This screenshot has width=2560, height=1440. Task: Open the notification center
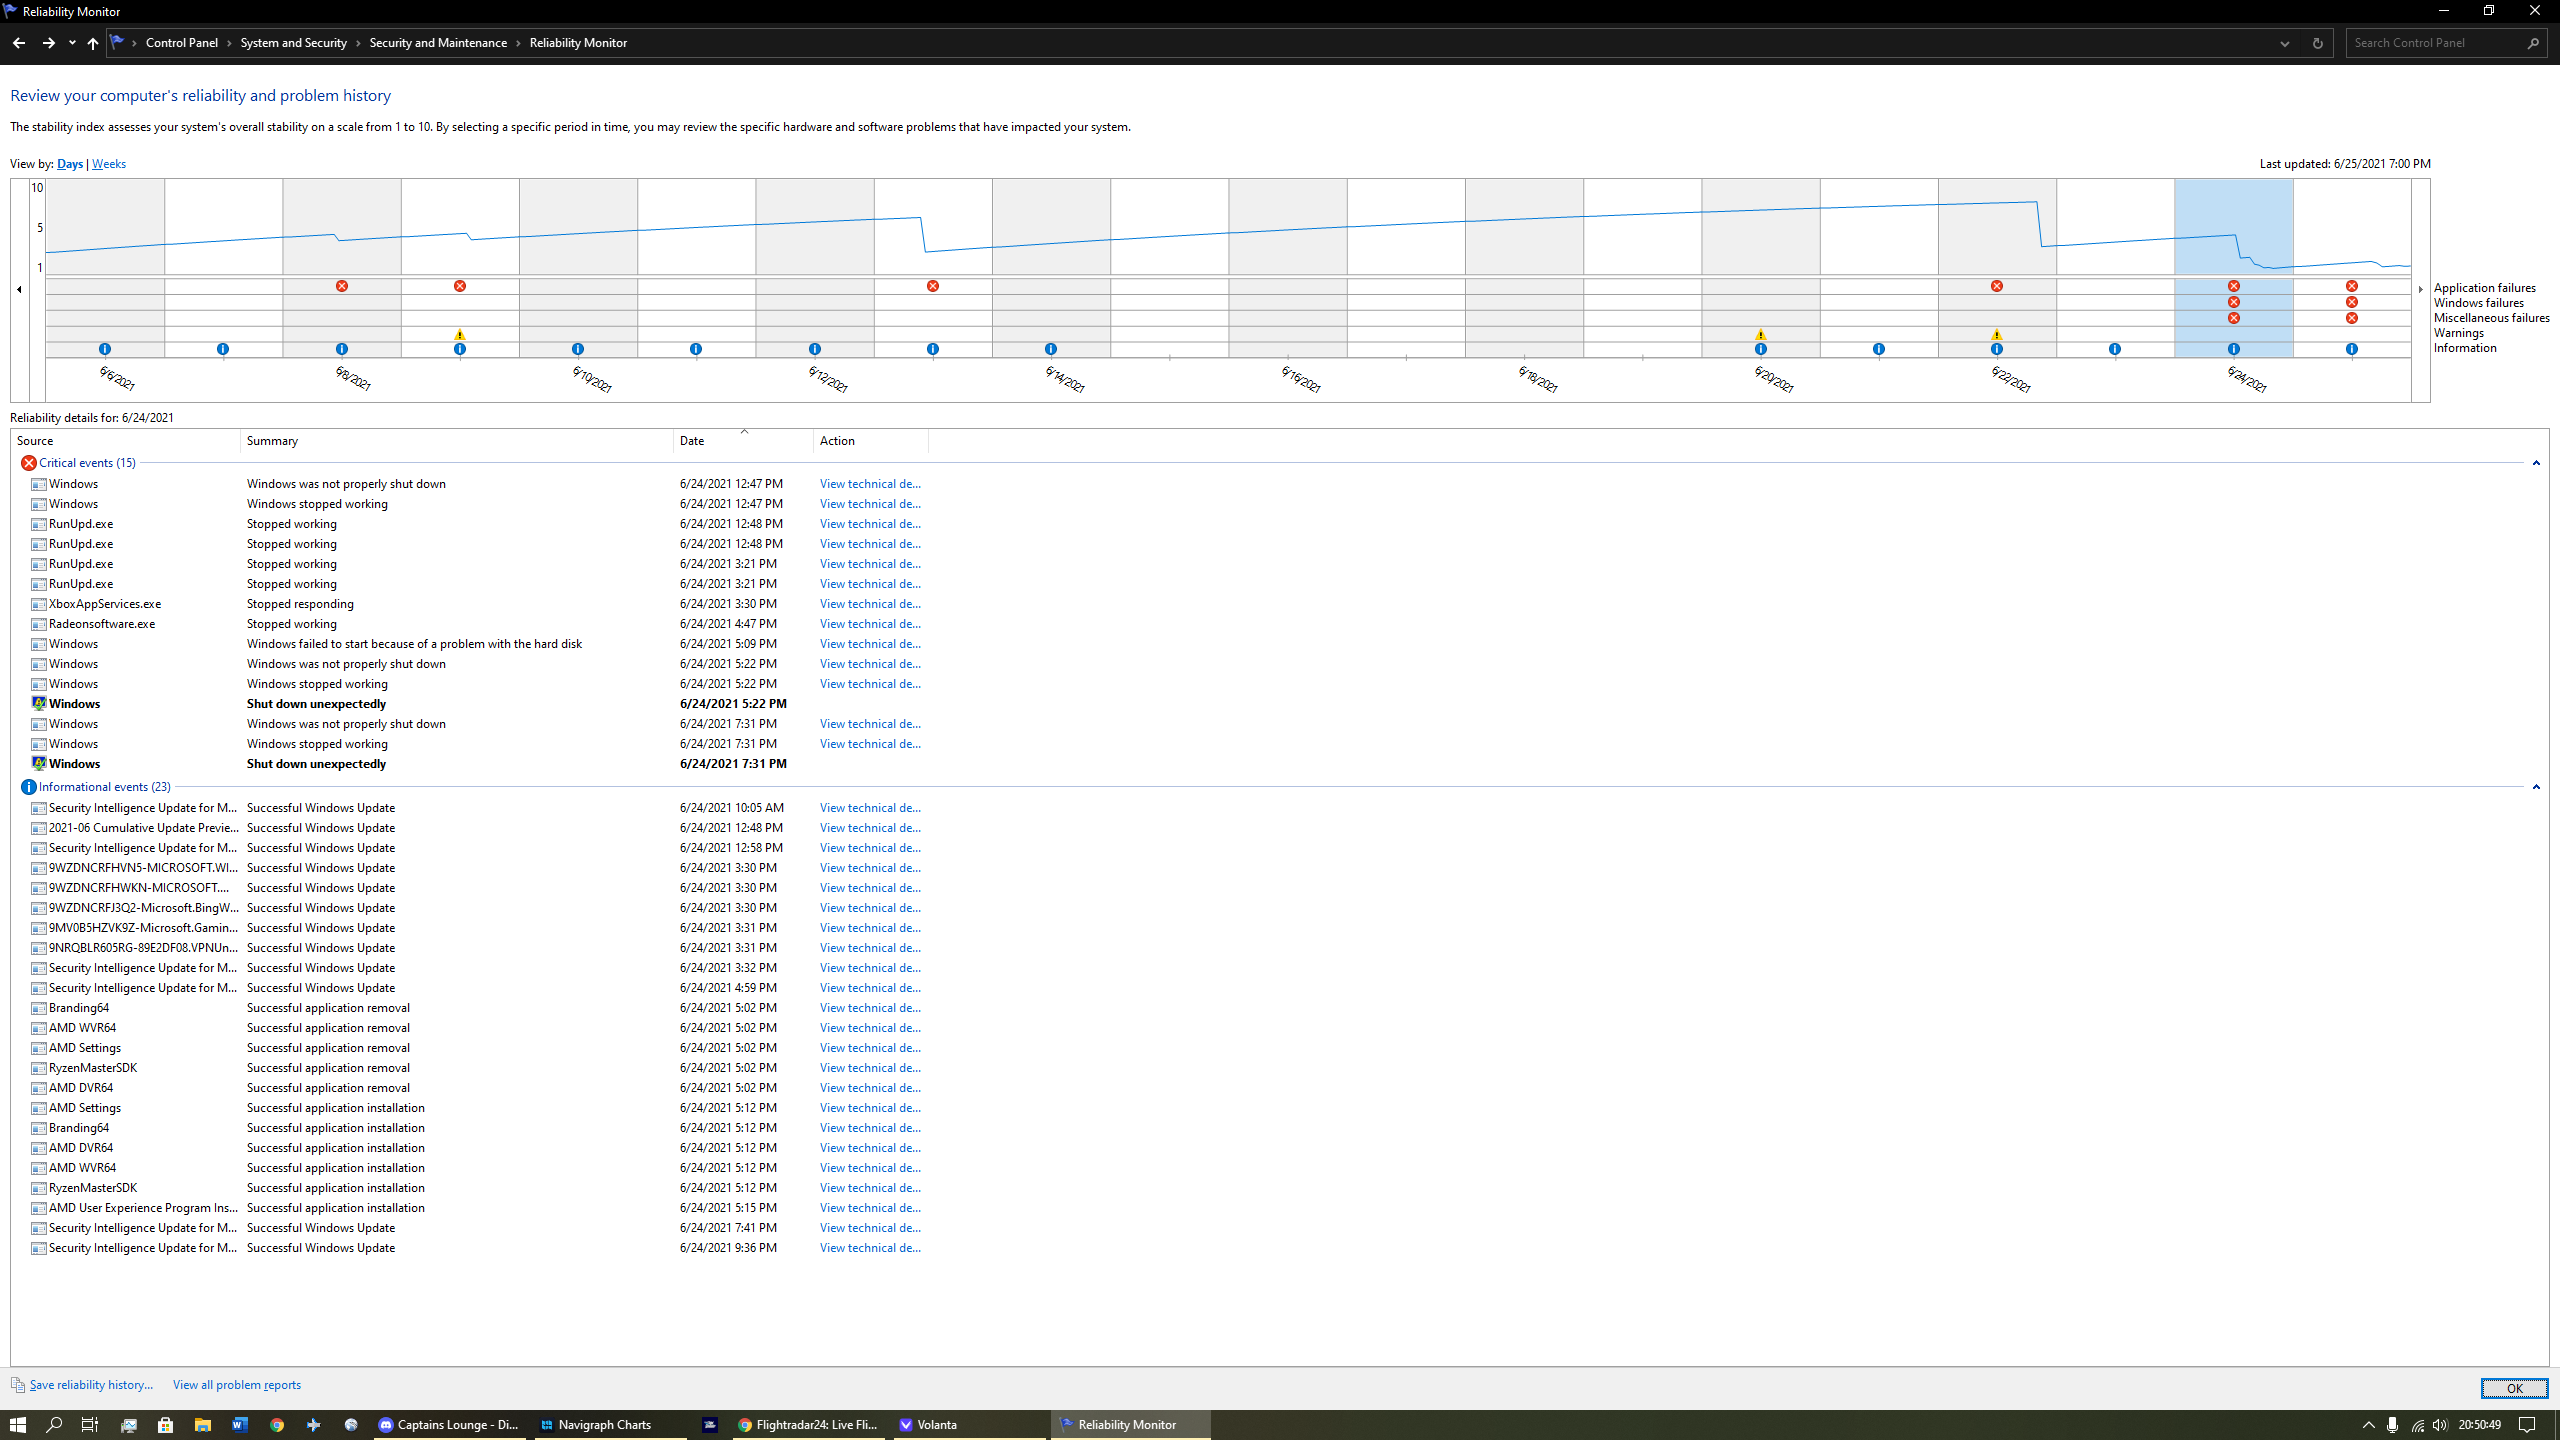click(x=2527, y=1425)
